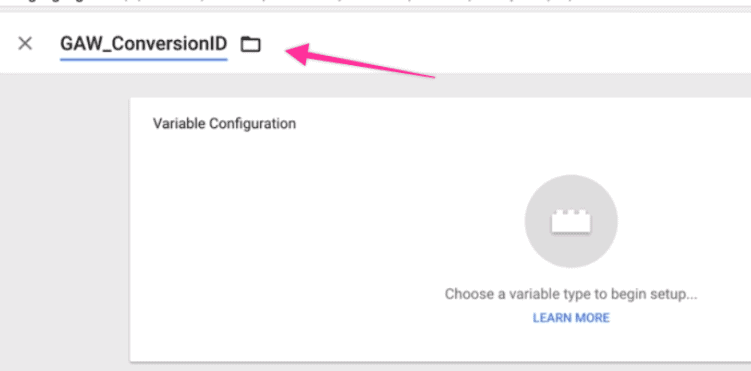Click the empty Variable Configuration card area
The image size is (751, 371).
tap(287, 239)
